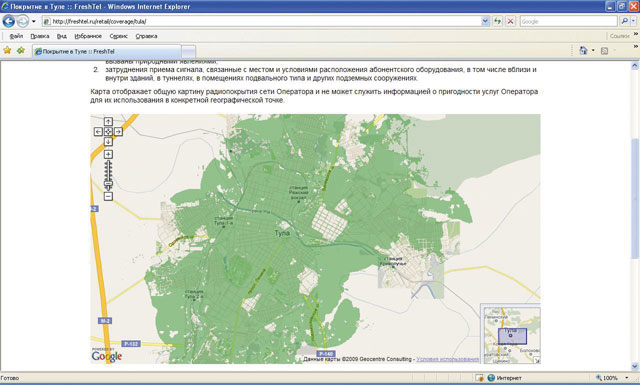This screenshot has height=385, width=640.
Task: Stop loading with the red X icon
Action: [x=510, y=21]
